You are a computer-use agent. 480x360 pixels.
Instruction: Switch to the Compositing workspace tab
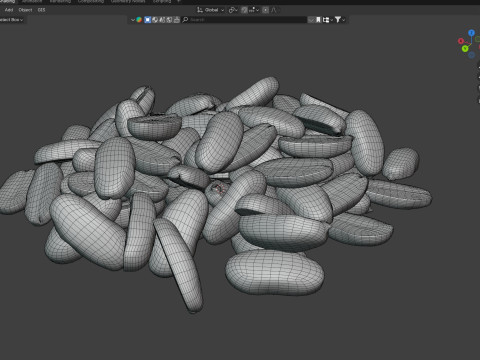pyautogui.click(x=91, y=1)
